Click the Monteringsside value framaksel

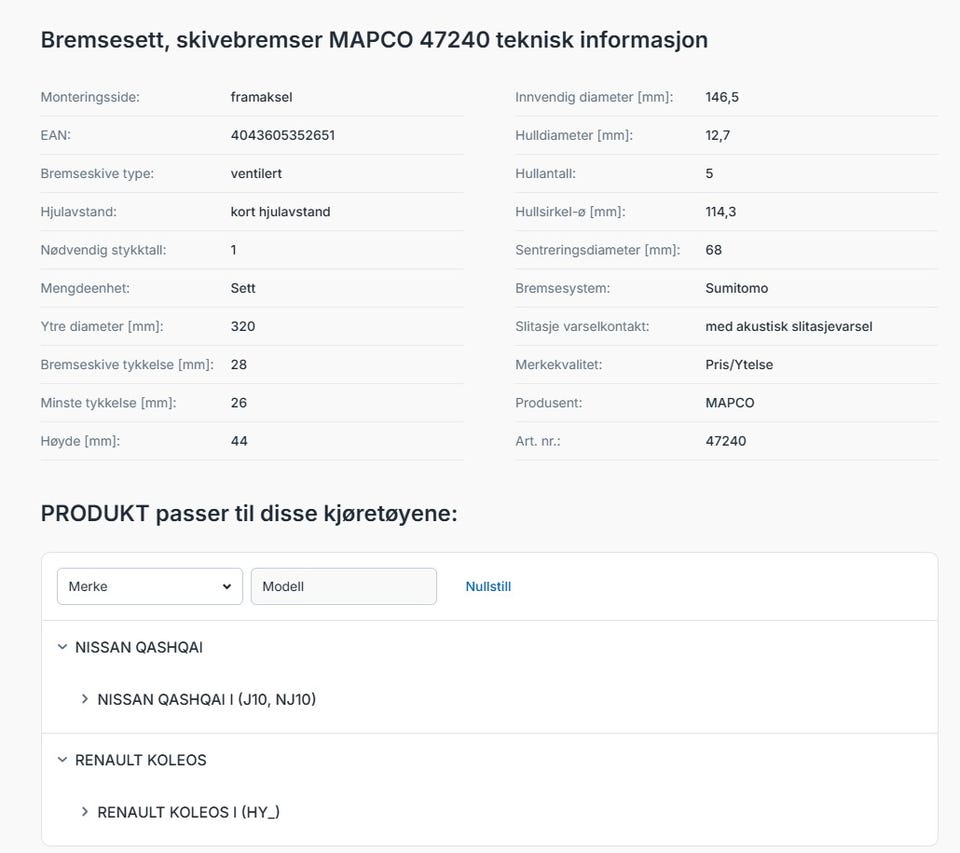(261, 97)
